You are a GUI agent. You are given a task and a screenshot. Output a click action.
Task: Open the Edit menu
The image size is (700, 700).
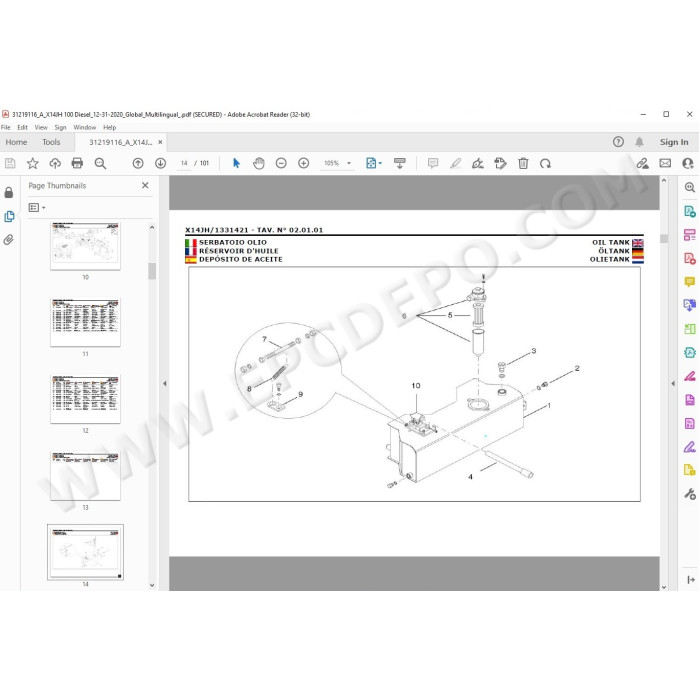tap(22, 127)
